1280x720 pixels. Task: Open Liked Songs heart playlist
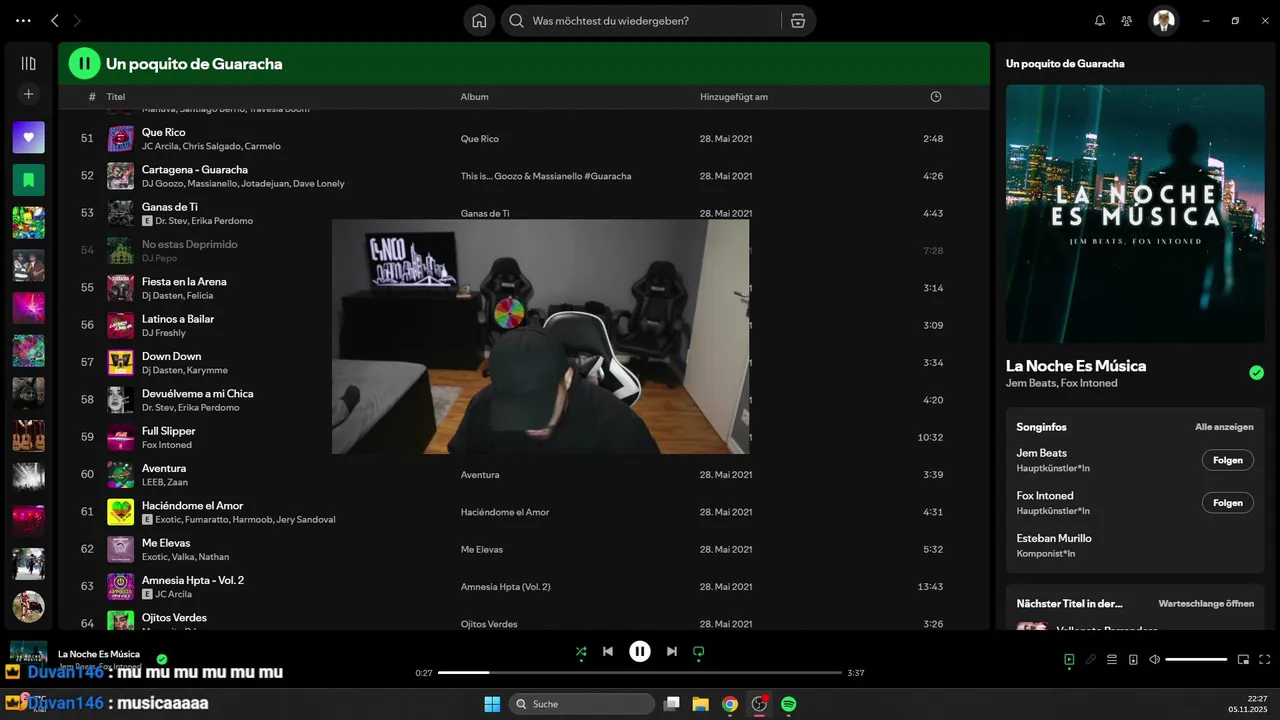pyautogui.click(x=28, y=137)
